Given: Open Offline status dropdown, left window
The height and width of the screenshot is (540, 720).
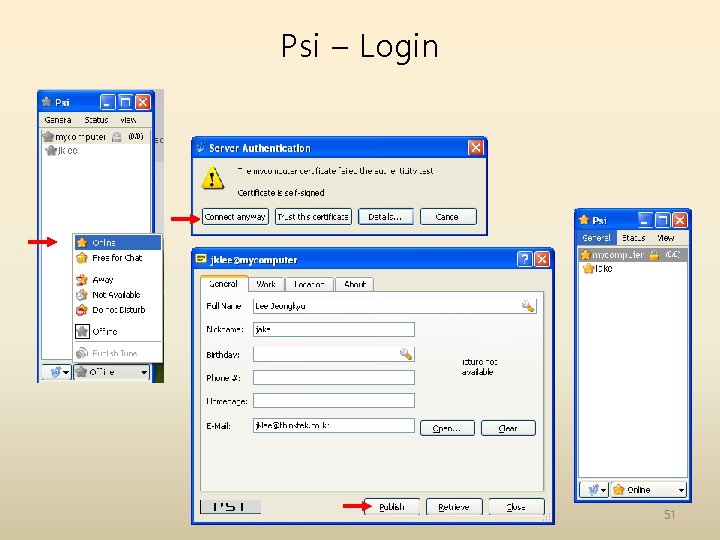Looking at the screenshot, I should click(x=111, y=372).
